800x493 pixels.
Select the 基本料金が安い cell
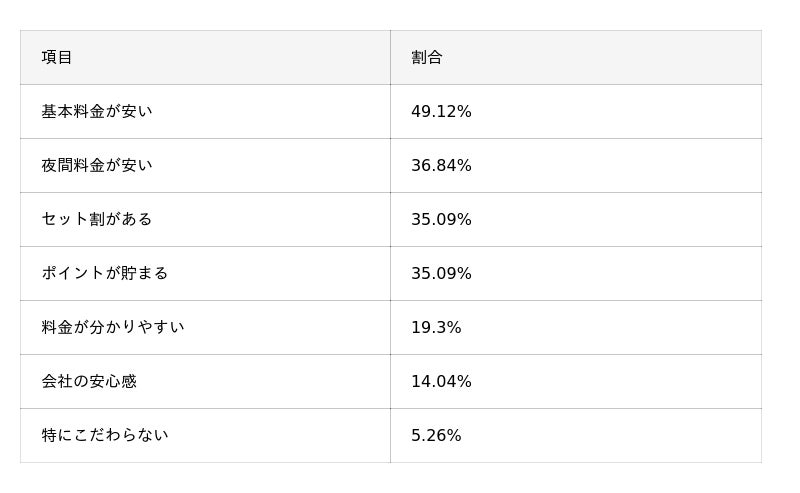(x=97, y=112)
